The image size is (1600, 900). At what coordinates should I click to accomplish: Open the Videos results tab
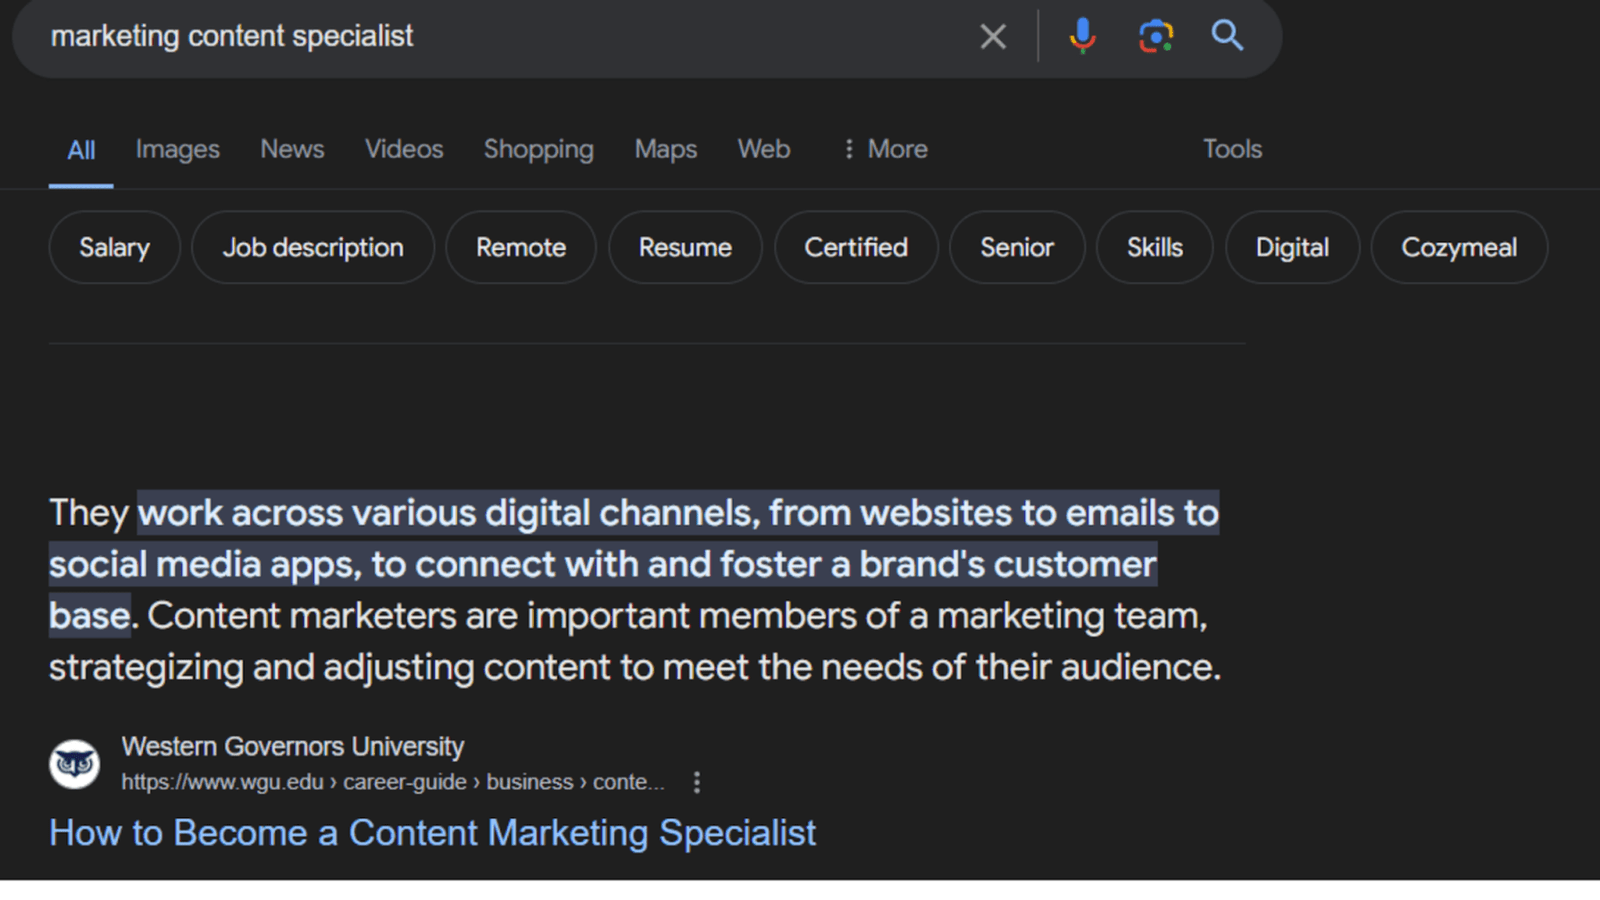tap(404, 149)
